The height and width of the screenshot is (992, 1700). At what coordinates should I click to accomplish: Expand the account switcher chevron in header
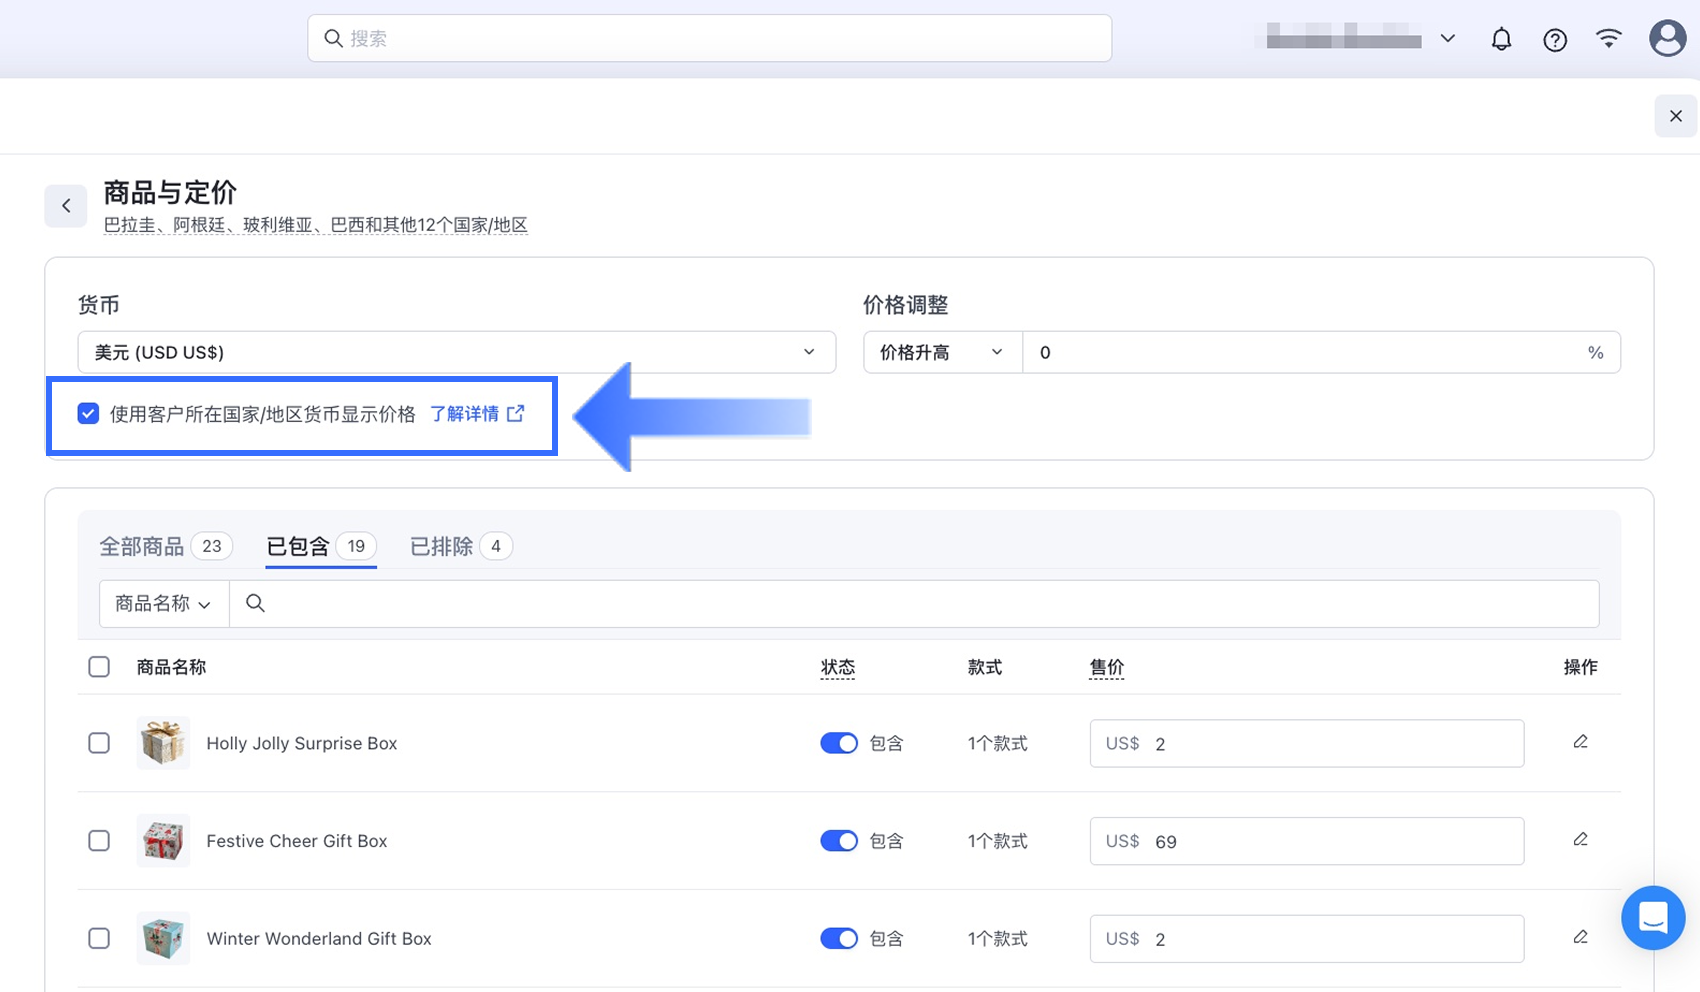(1448, 39)
